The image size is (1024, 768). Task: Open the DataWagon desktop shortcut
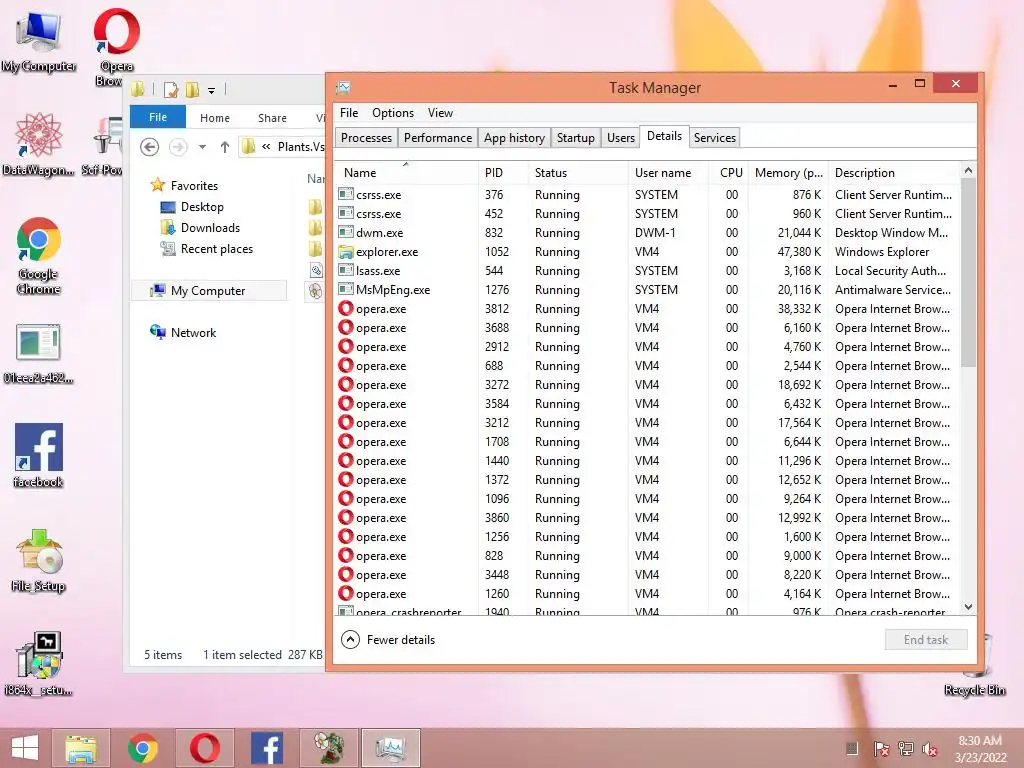pyautogui.click(x=39, y=144)
